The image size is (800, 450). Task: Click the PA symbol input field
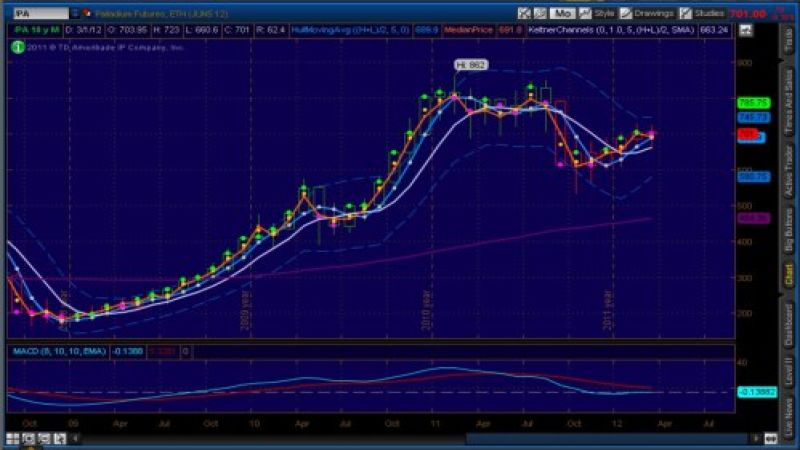click(x=40, y=13)
